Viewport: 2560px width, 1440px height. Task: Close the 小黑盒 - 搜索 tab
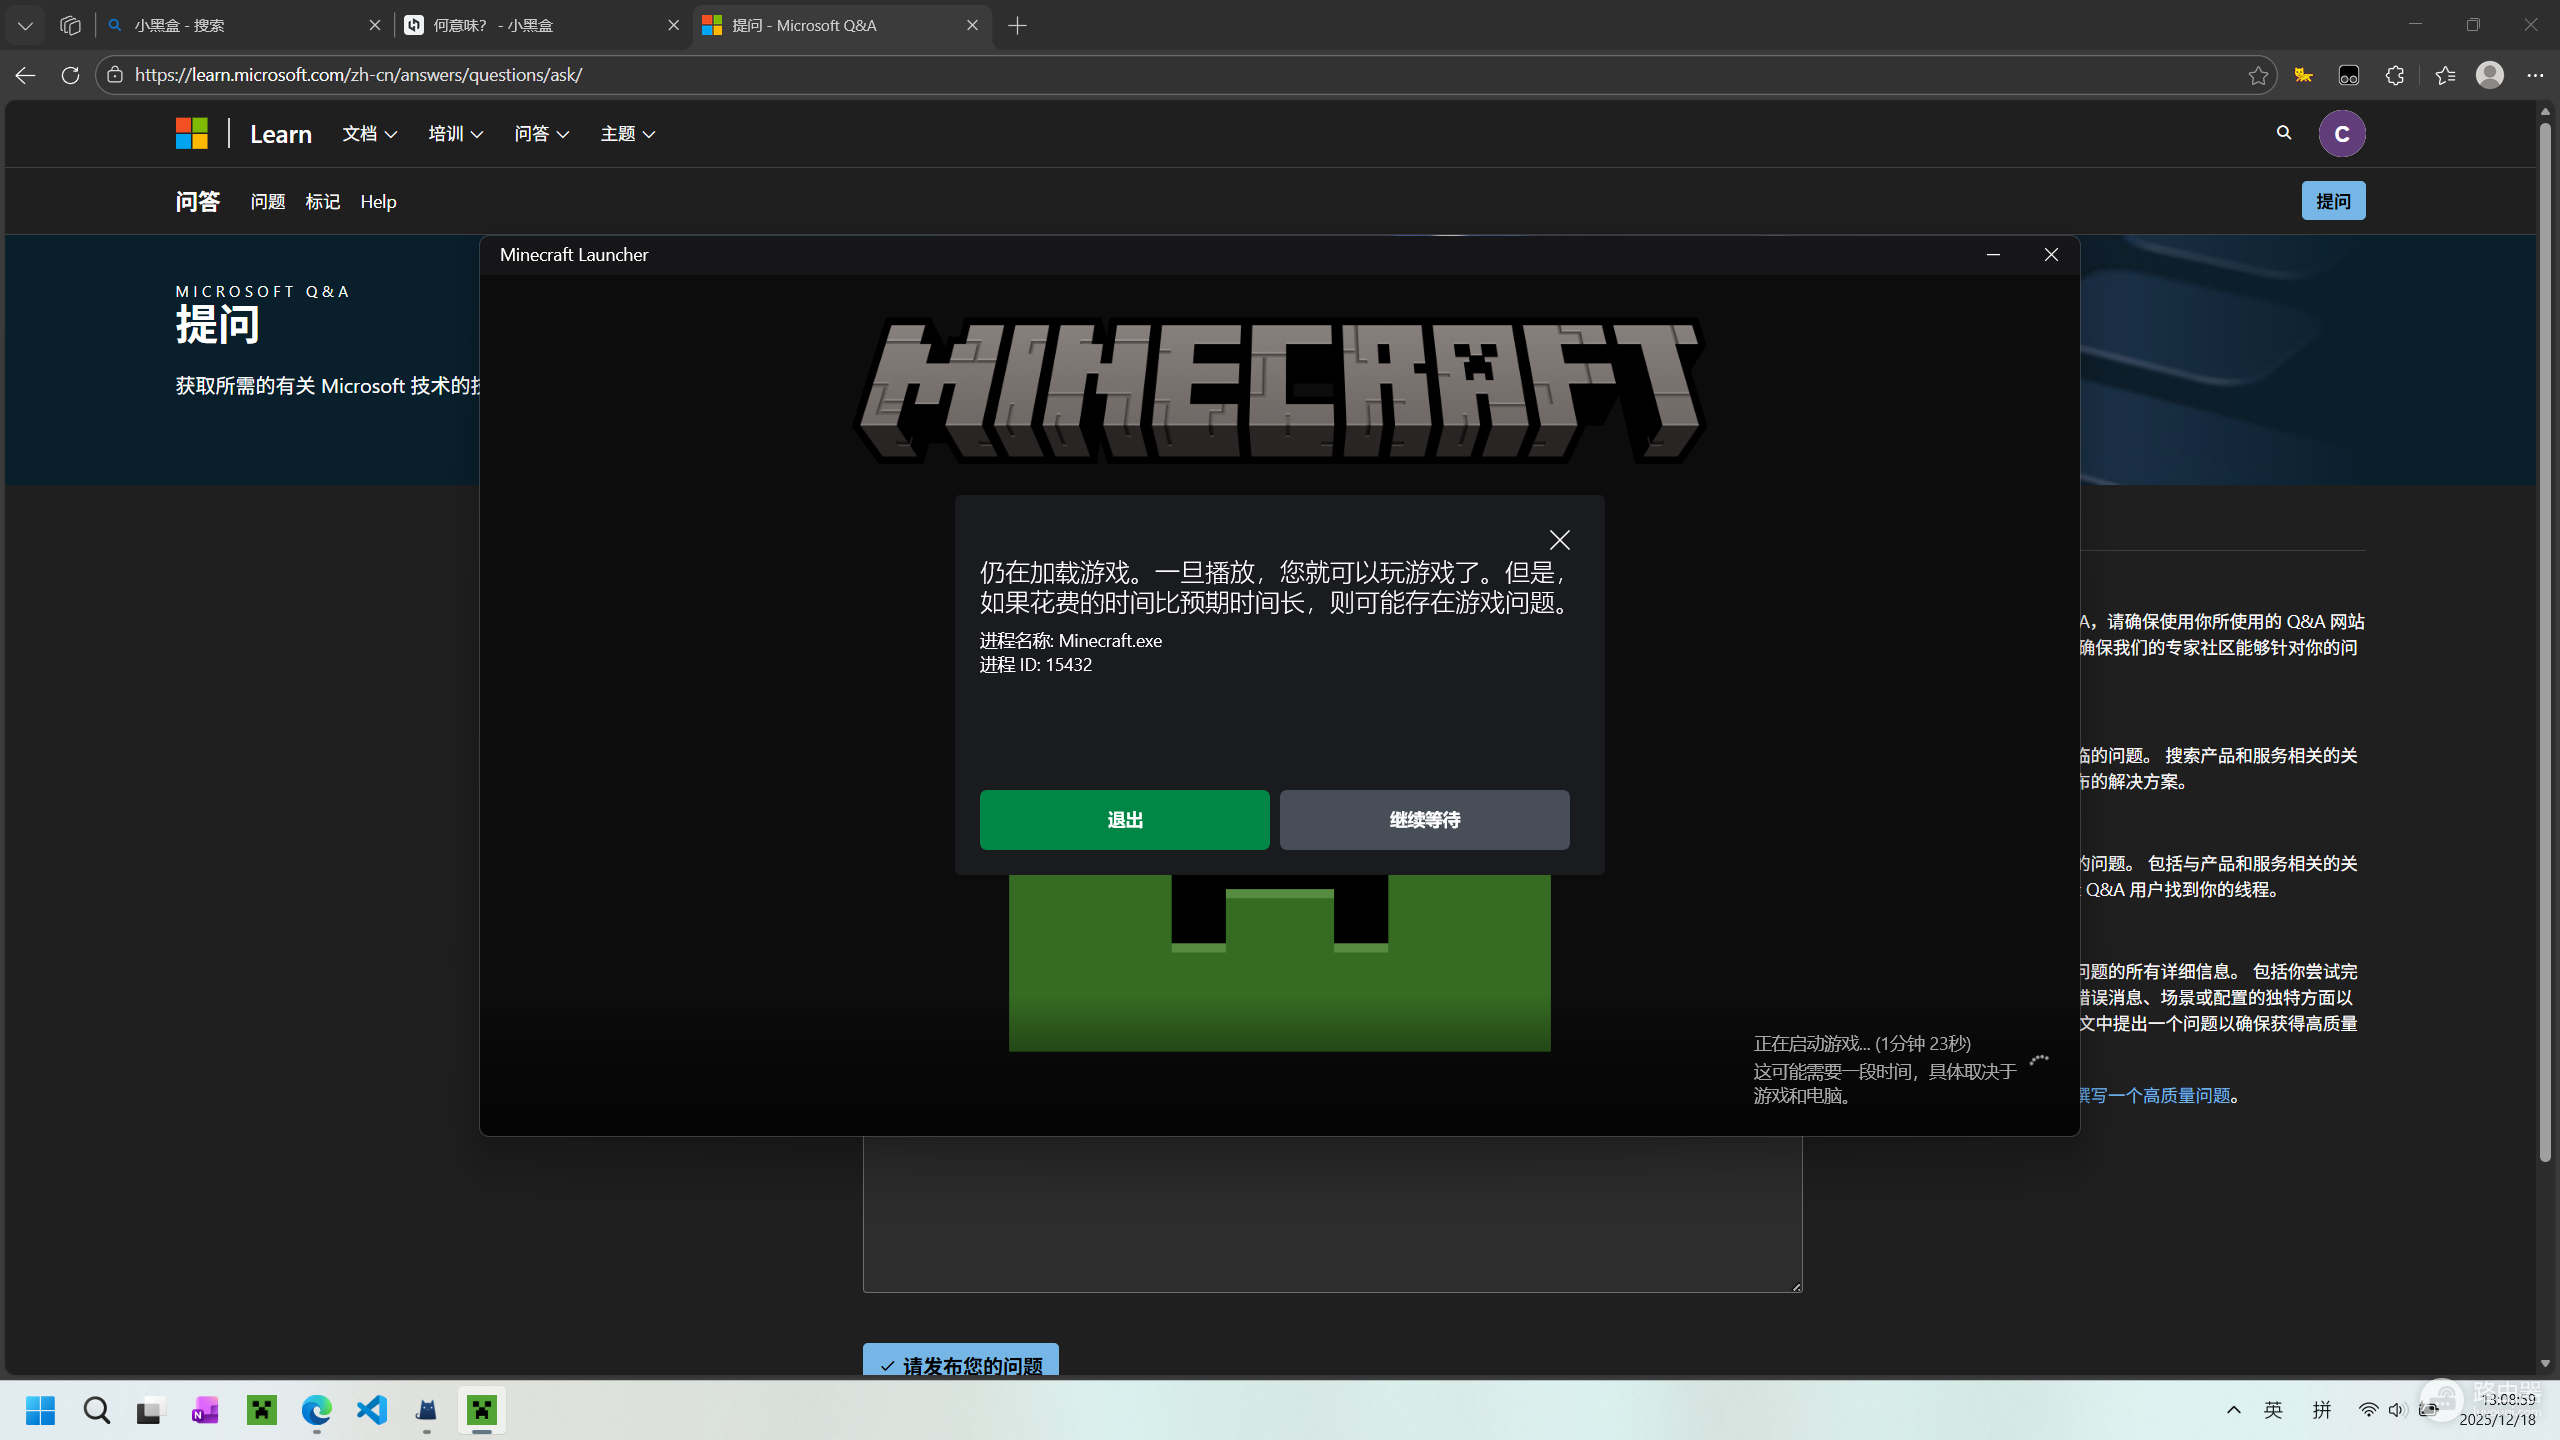(375, 25)
